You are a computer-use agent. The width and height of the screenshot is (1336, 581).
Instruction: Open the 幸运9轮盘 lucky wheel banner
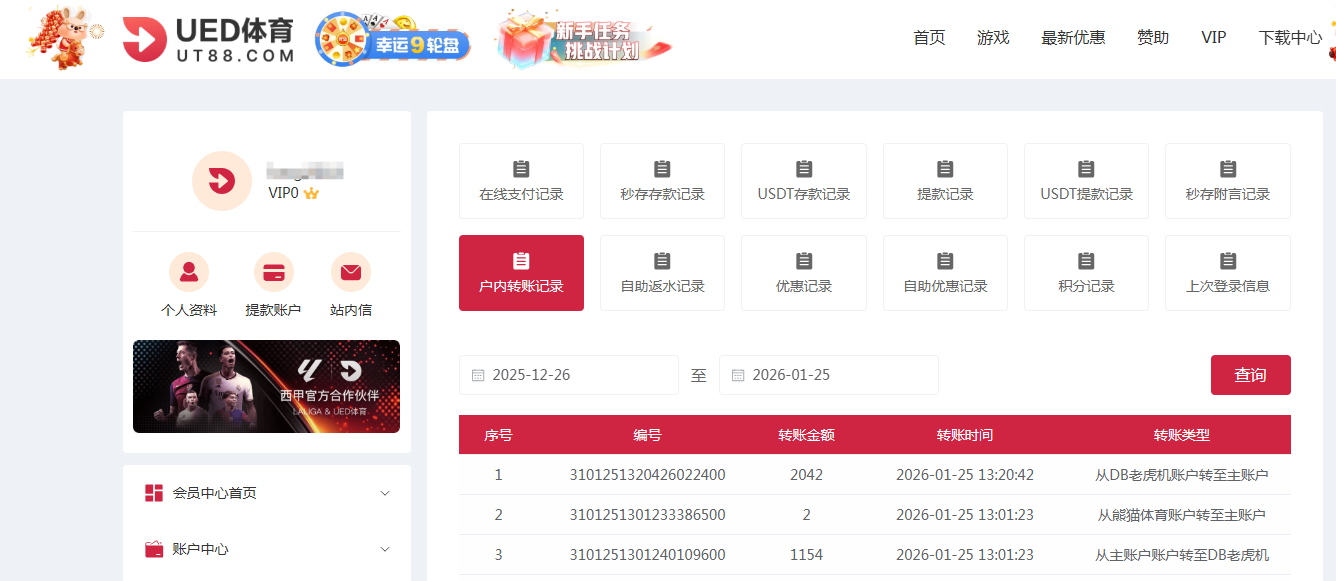[x=392, y=40]
